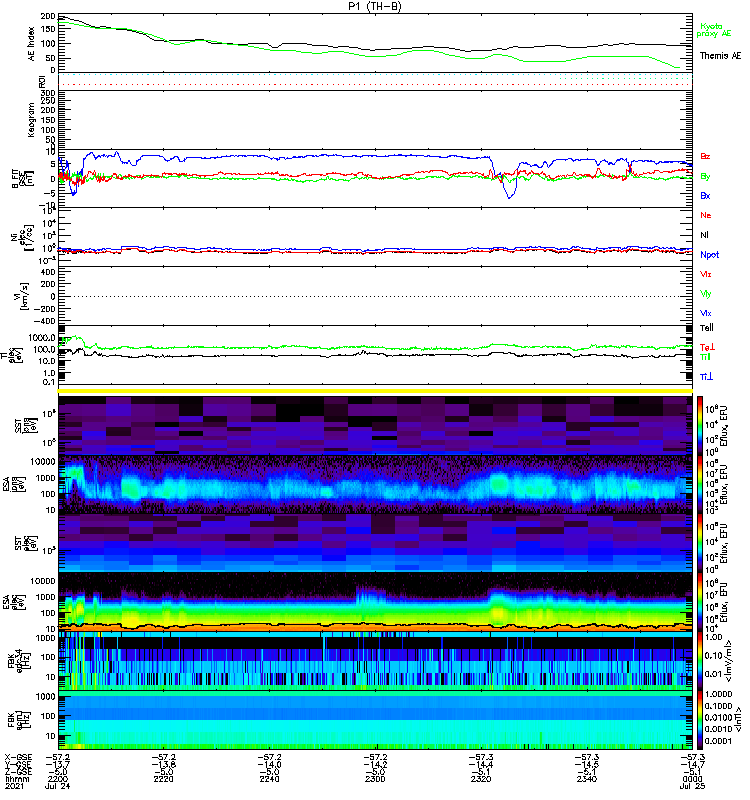Click the FBK mV/m color bar

(x=700, y=661)
